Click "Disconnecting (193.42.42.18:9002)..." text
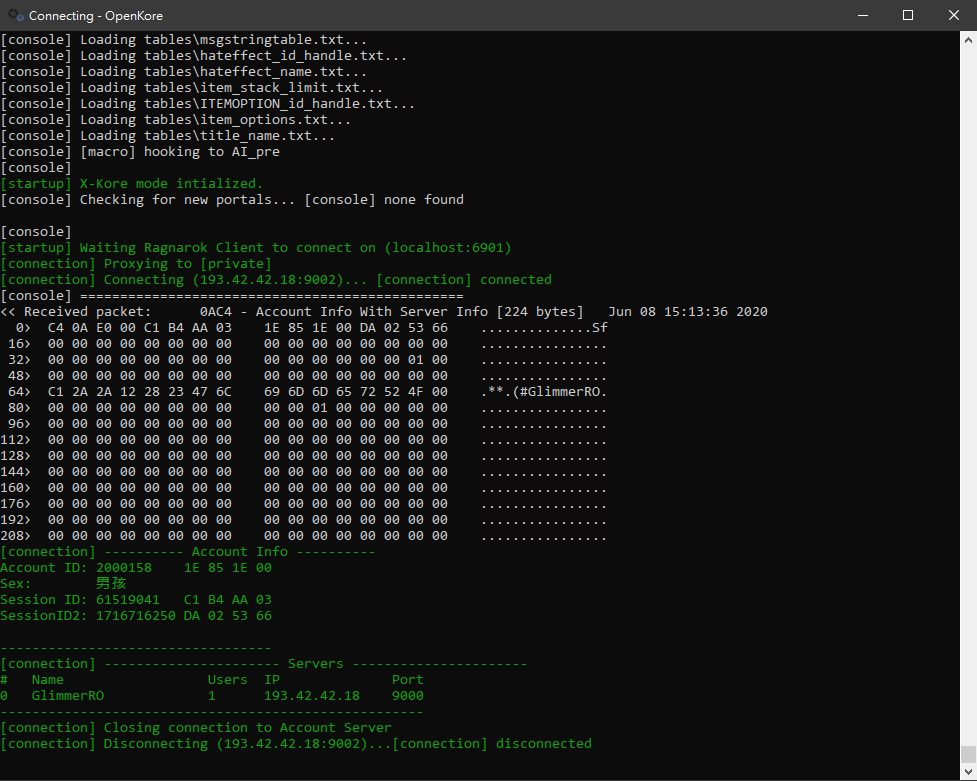977x781 pixels. pos(247,744)
